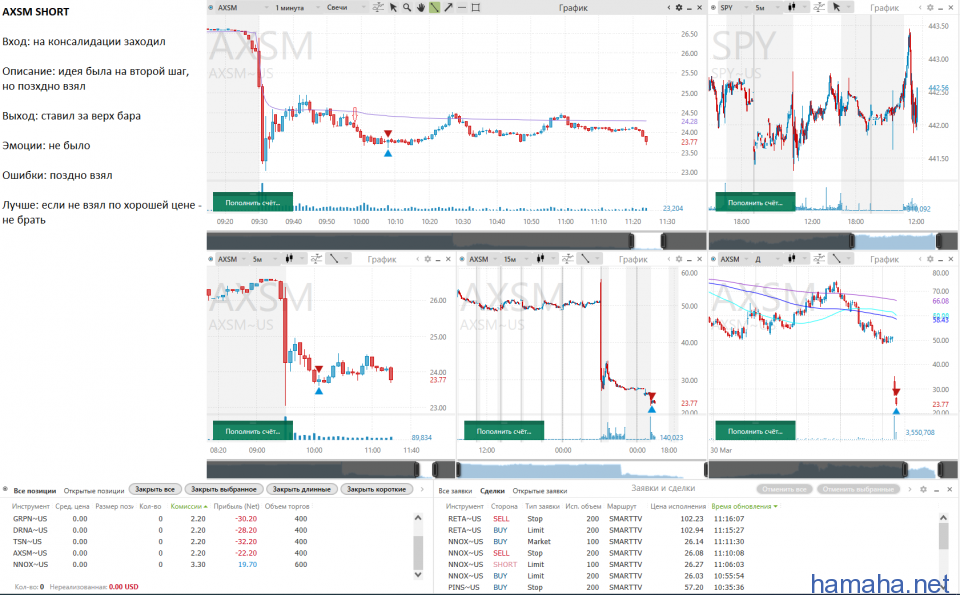Select the green trend line drawing tool
Screen dimensions: 960x595
pyautogui.click(x=435, y=7)
